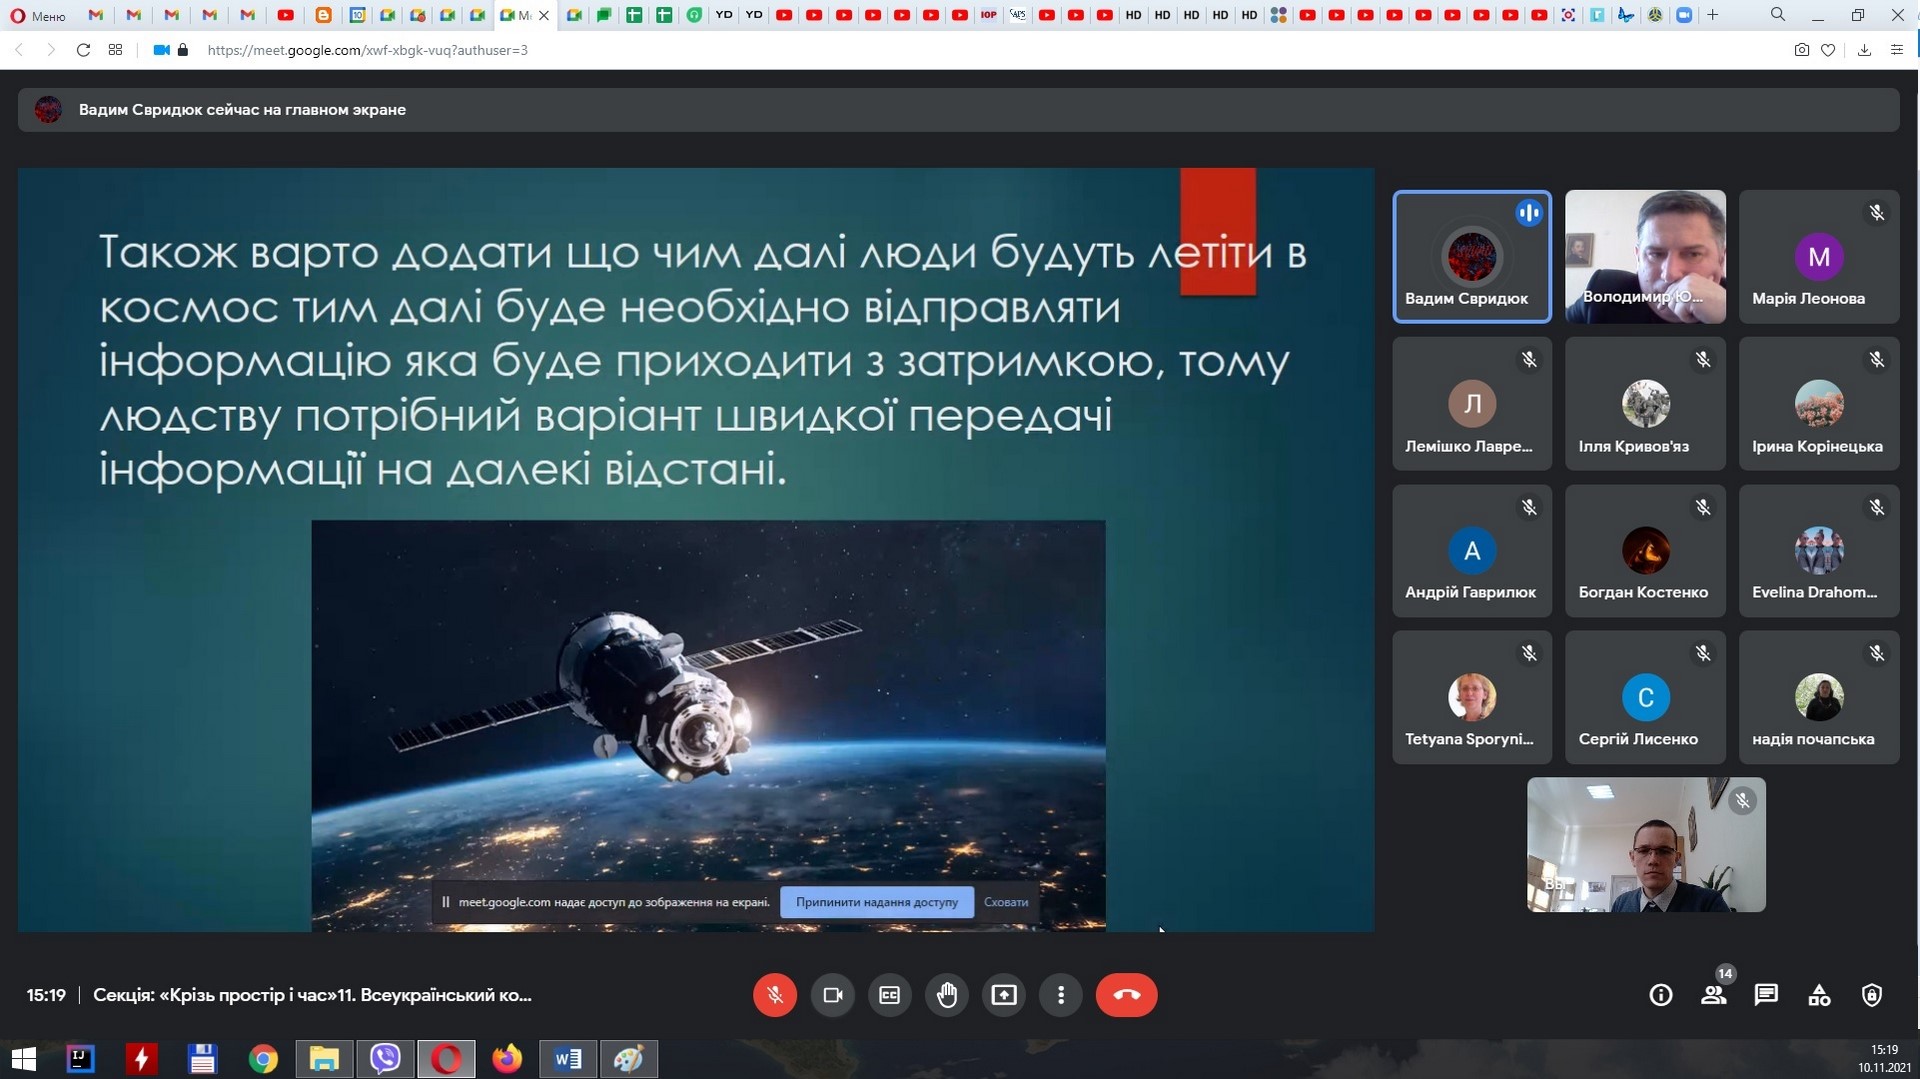Raise your hand in the meeting
Screen dimensions: 1920x1079
(x=946, y=995)
